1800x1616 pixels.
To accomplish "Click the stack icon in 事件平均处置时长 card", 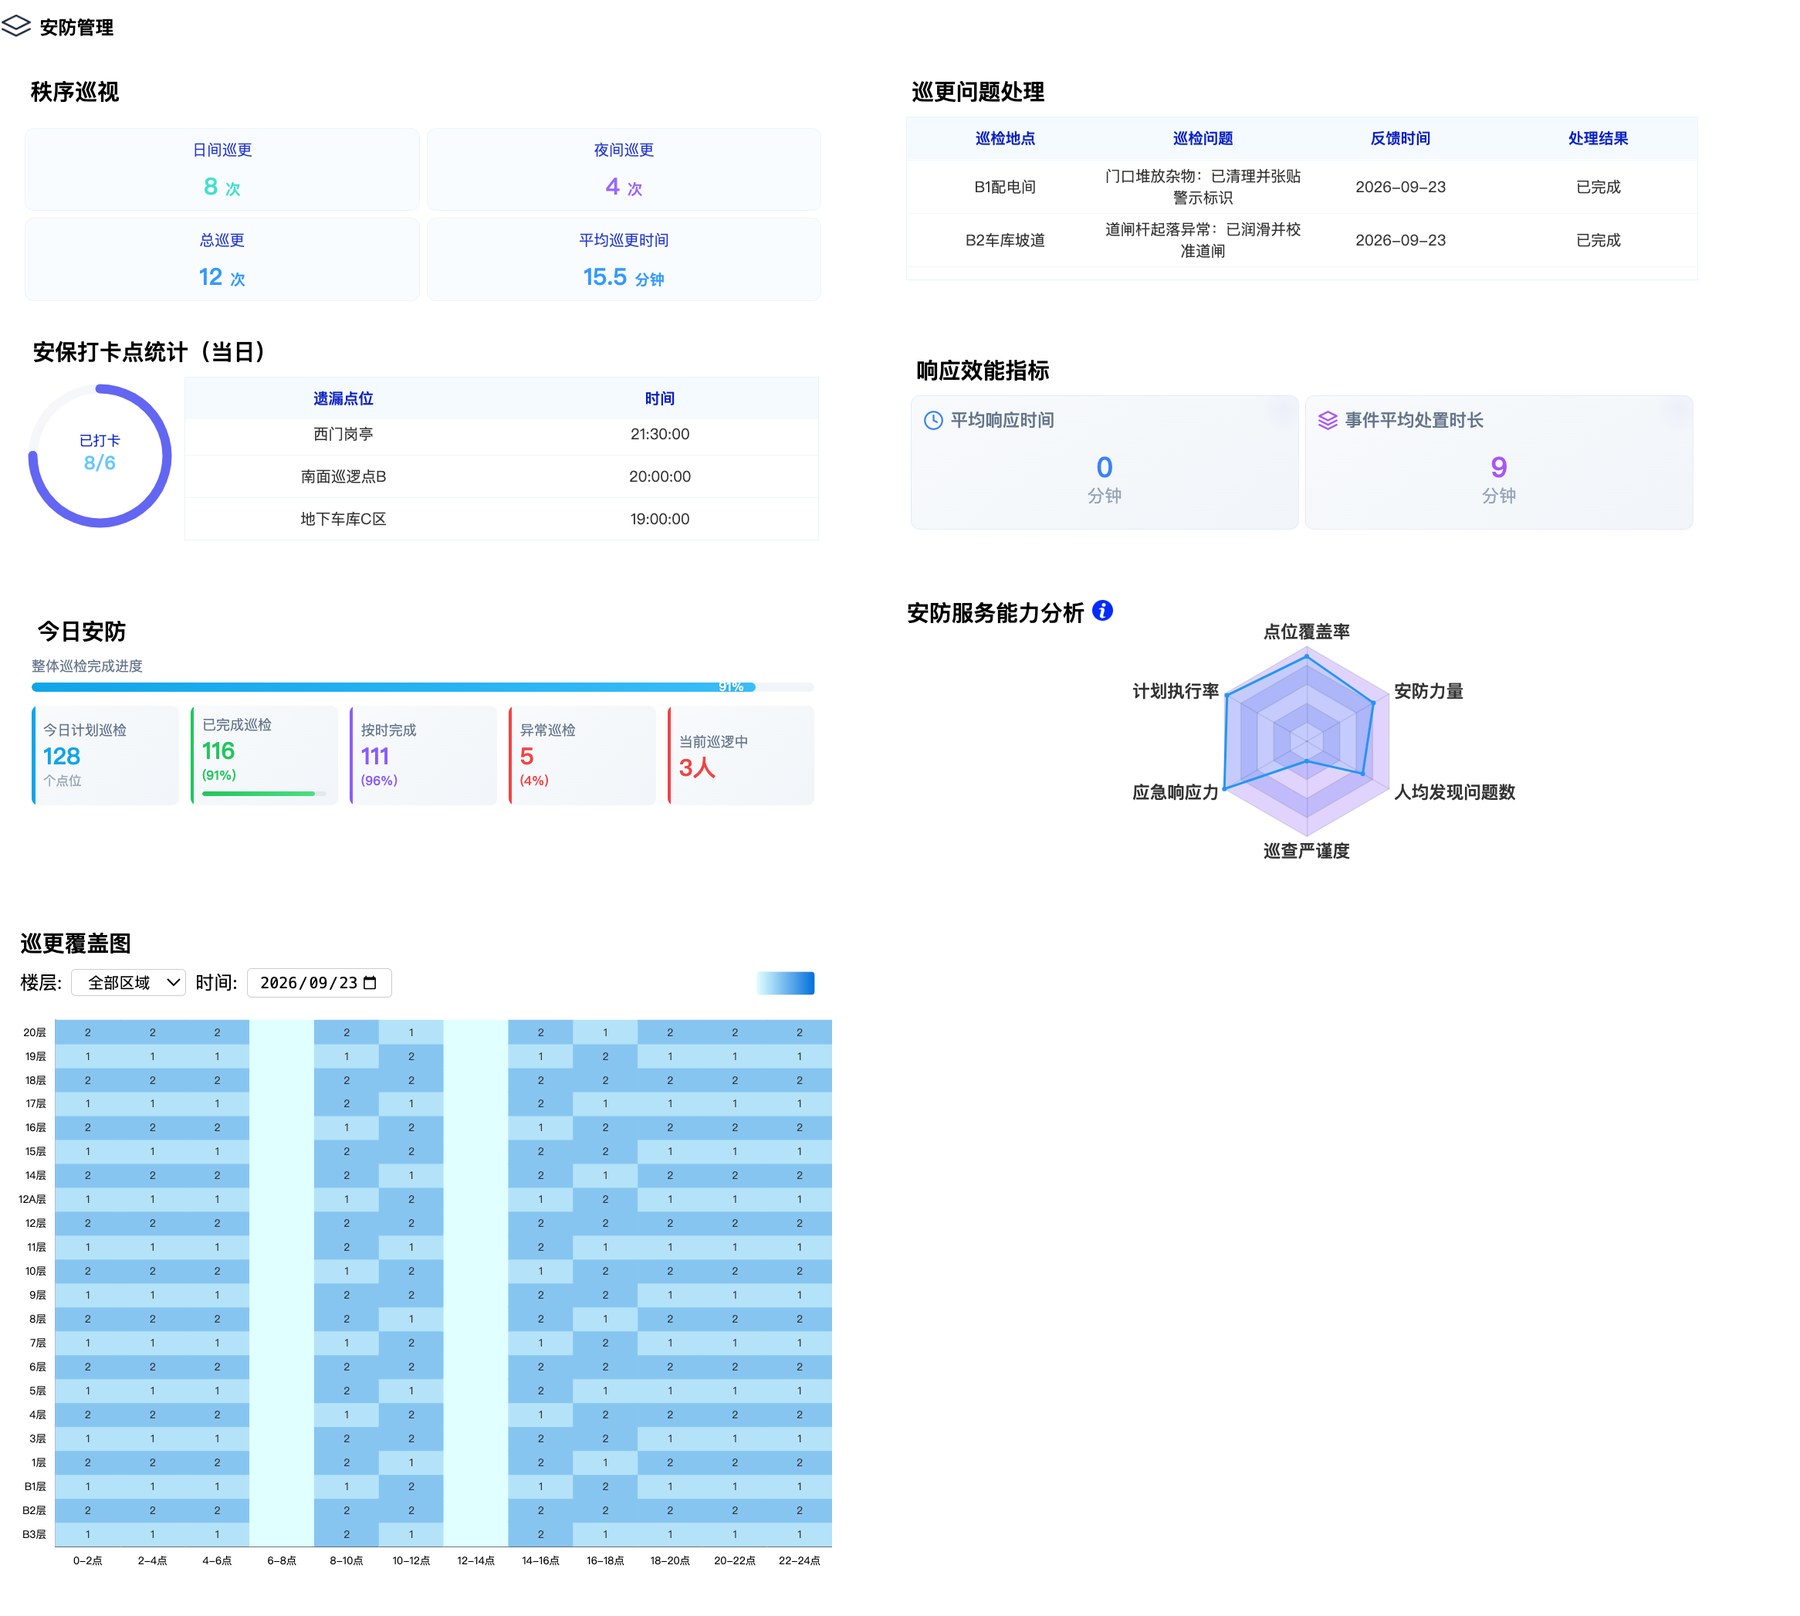I will (1327, 420).
